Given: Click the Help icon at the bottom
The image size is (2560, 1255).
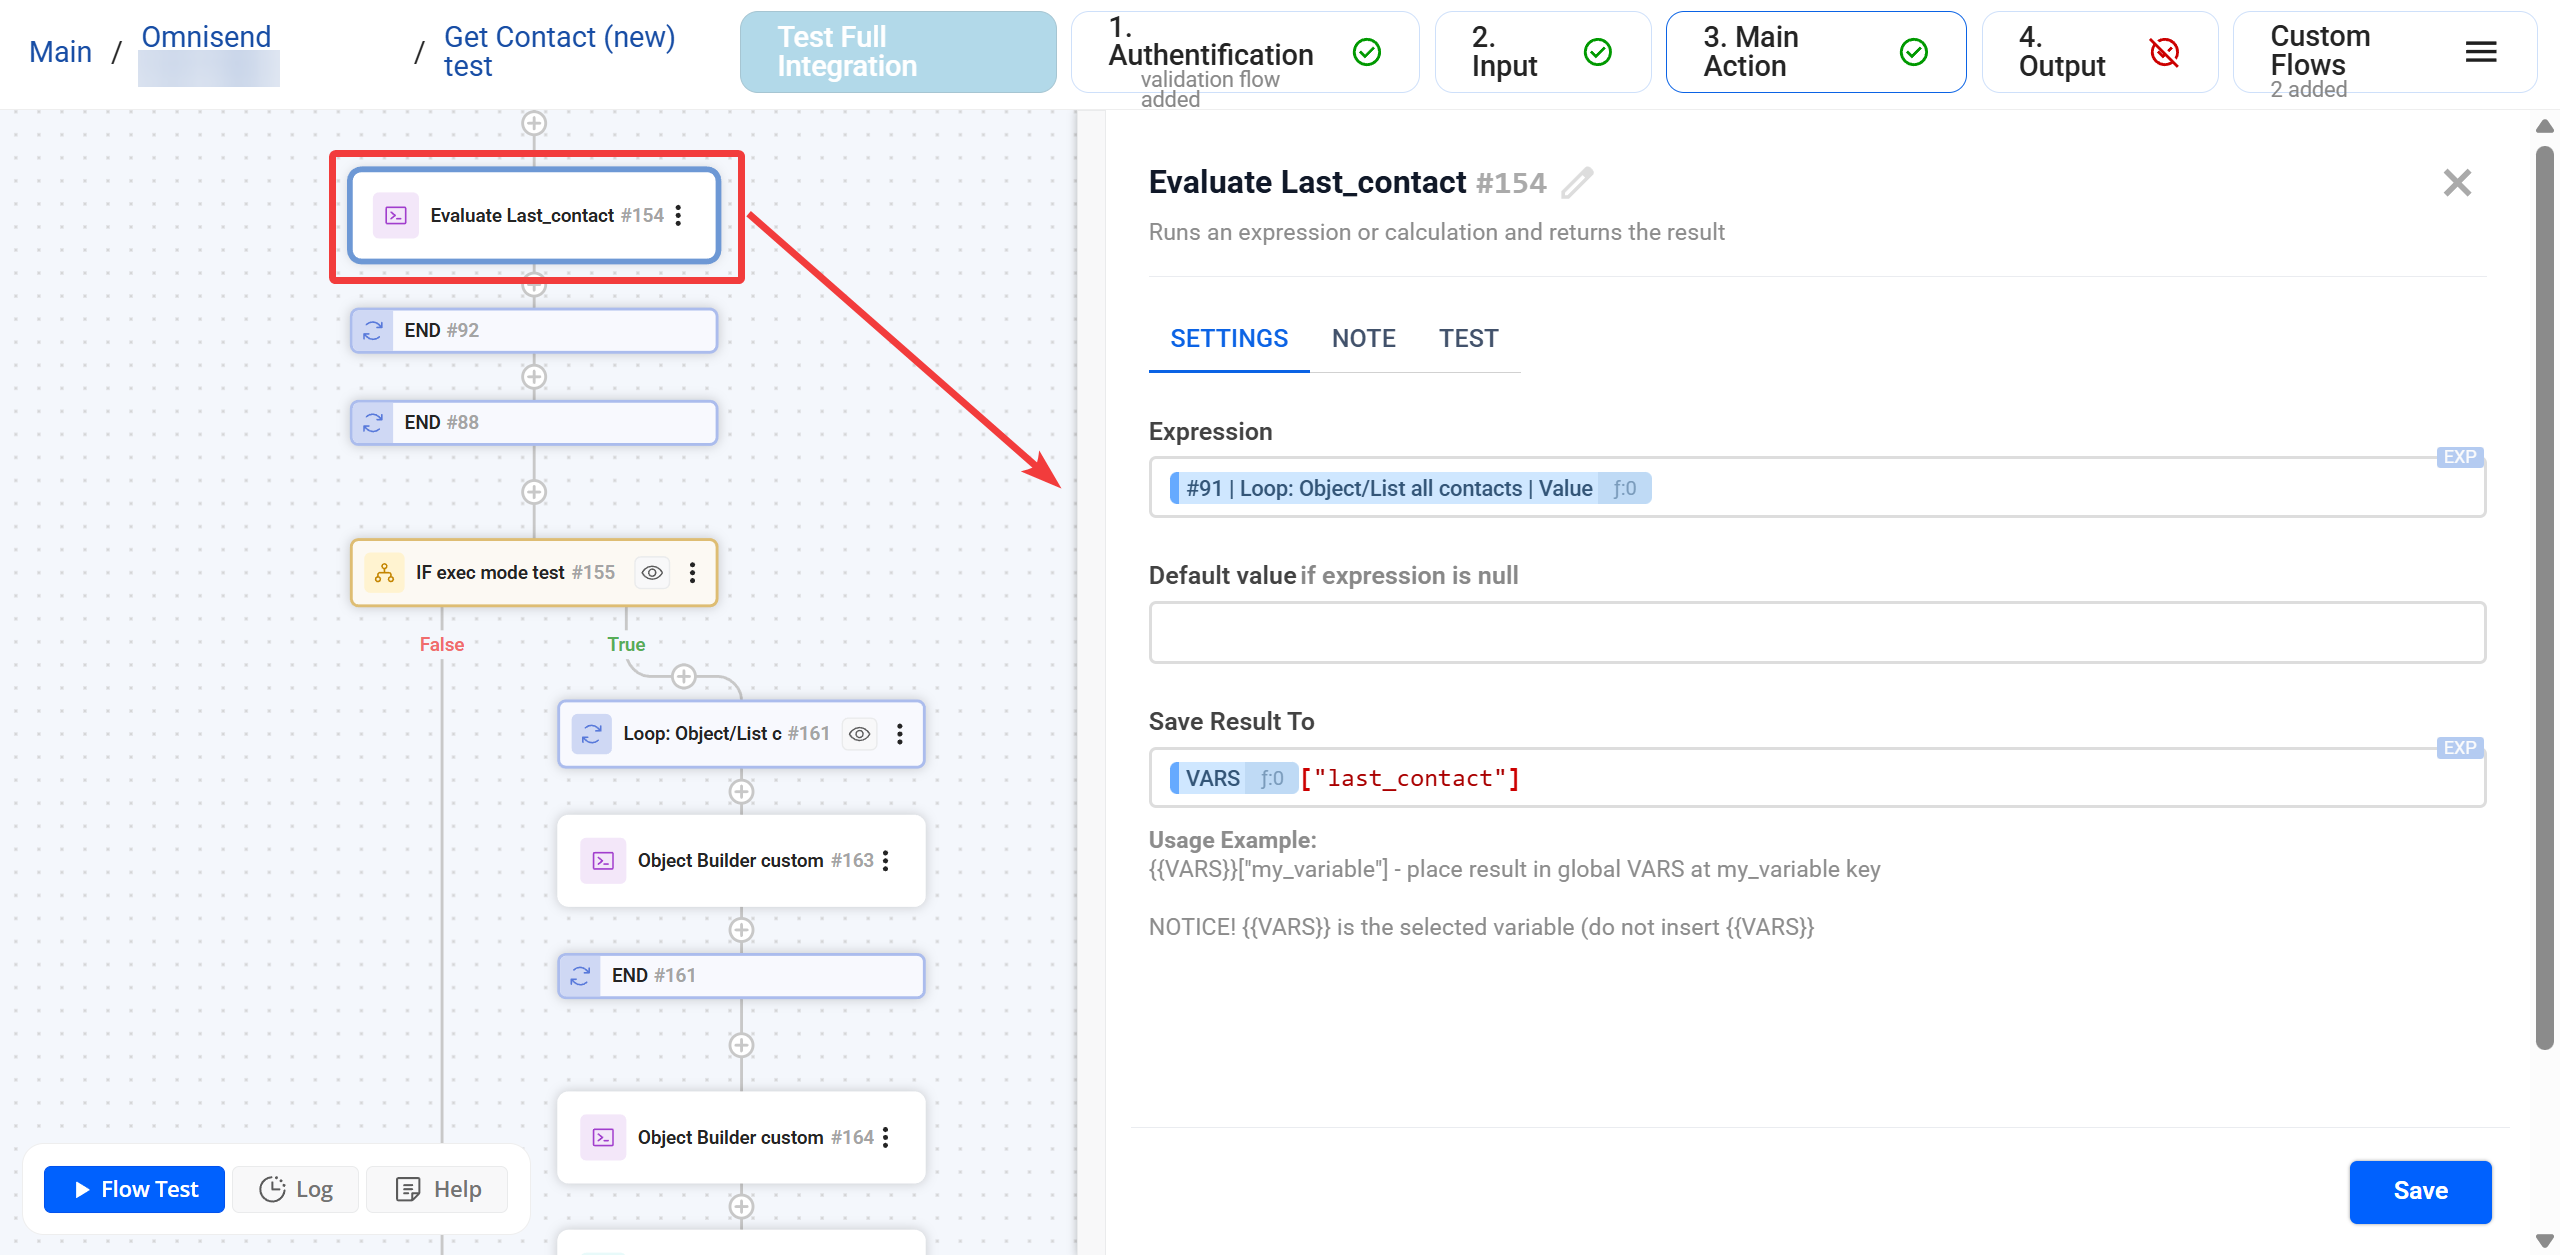Looking at the screenshot, I should pyautogui.click(x=409, y=1189).
